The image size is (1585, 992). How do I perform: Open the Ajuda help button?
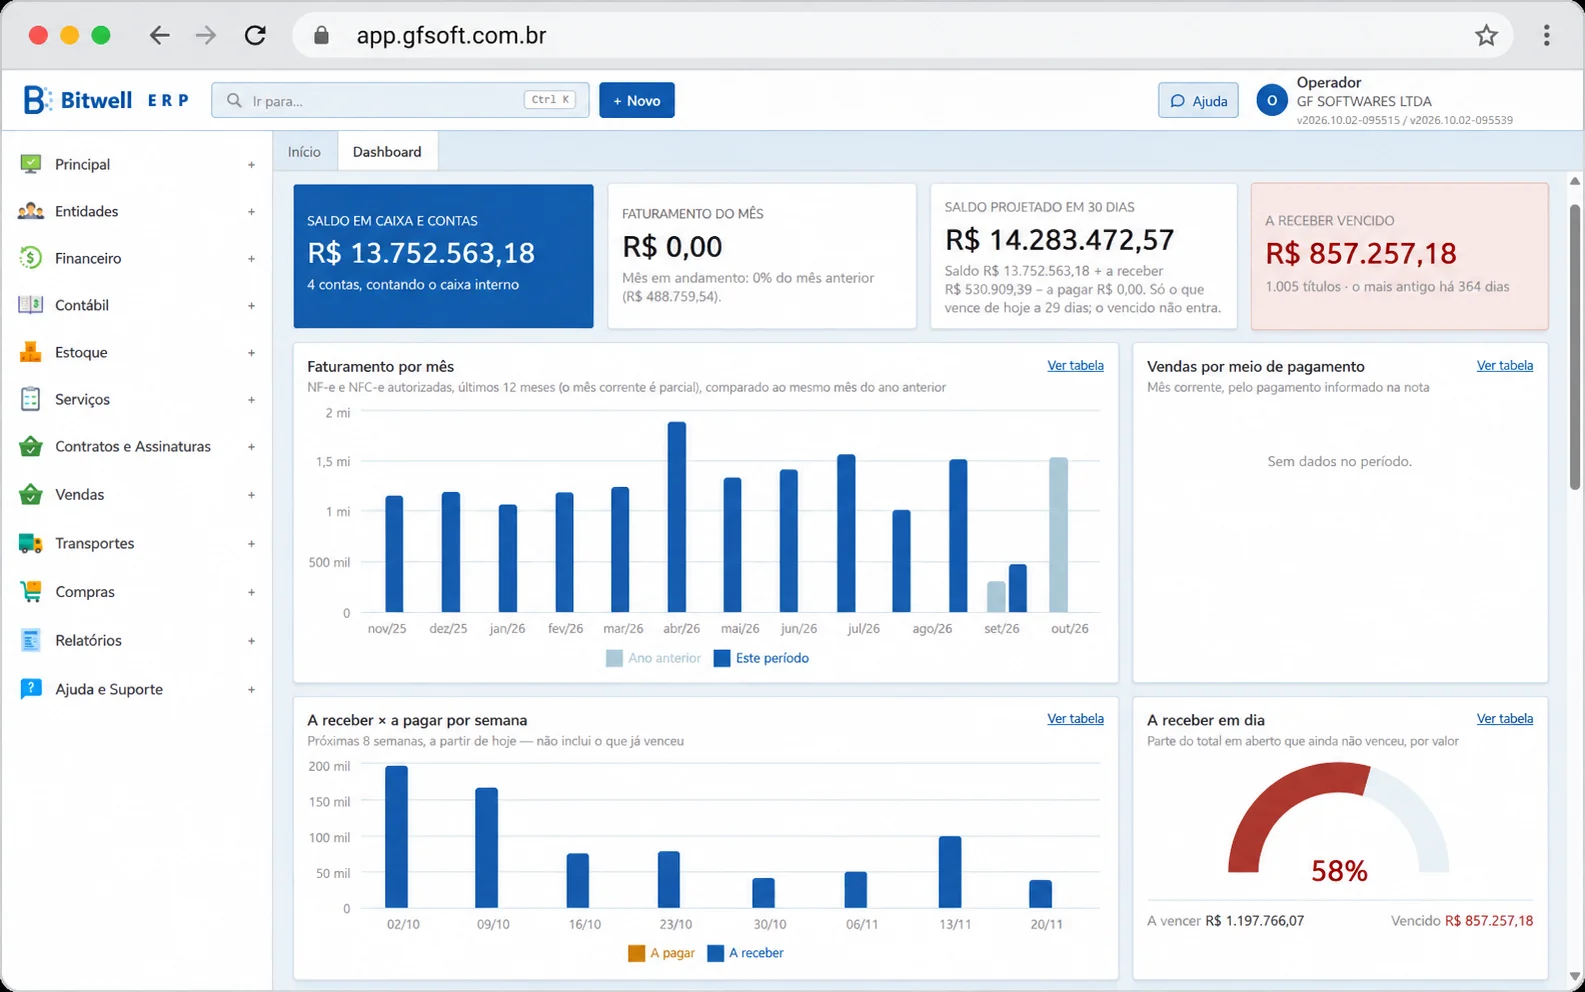click(1198, 100)
